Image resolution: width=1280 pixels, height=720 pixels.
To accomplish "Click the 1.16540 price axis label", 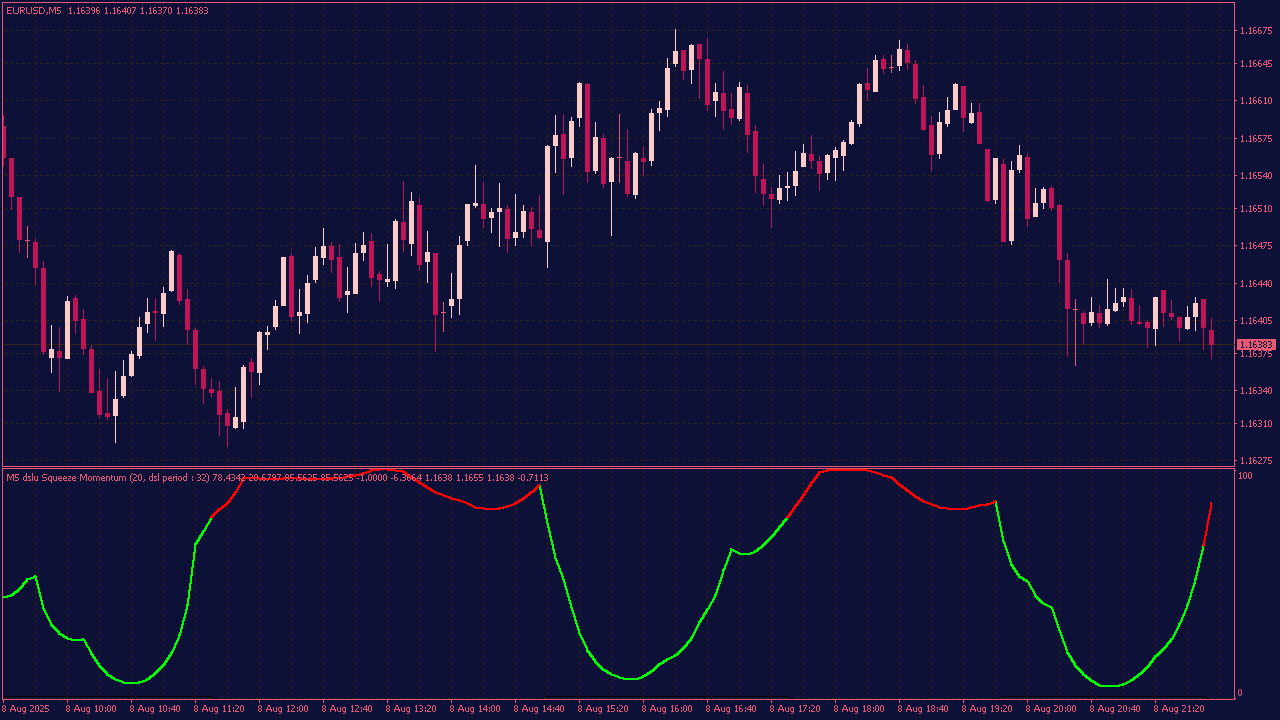I will [x=1255, y=175].
